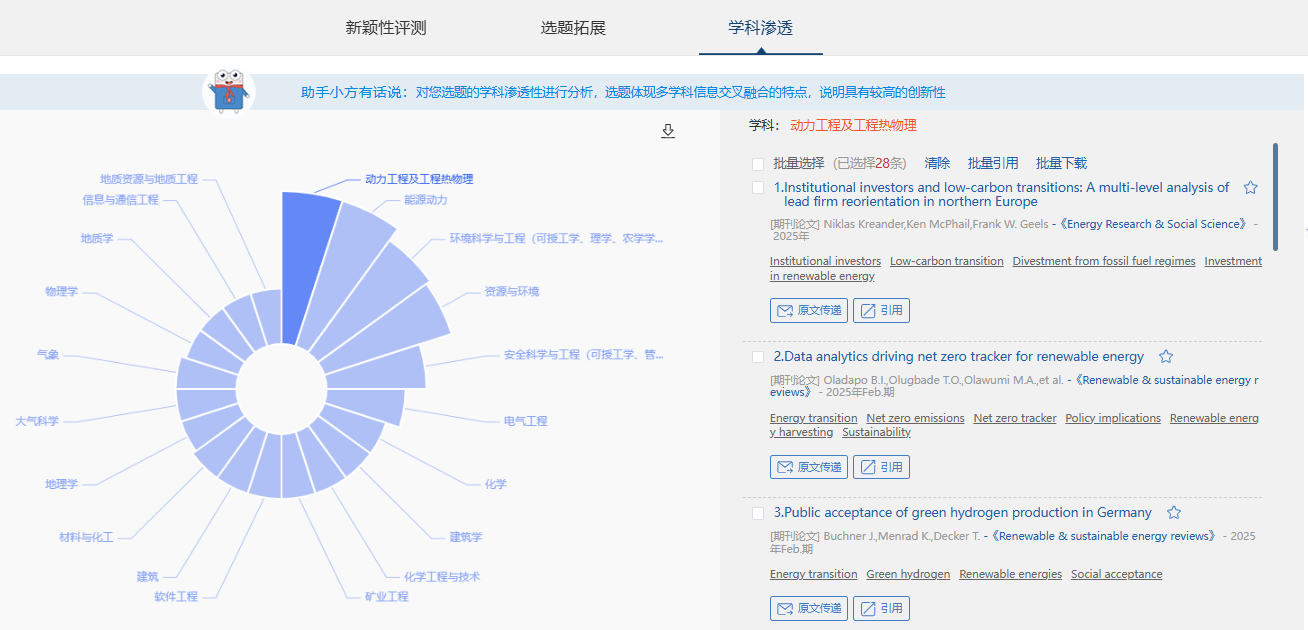This screenshot has height=630, width=1308.
Task: Click 清除 to clear selections
Action: (937, 163)
